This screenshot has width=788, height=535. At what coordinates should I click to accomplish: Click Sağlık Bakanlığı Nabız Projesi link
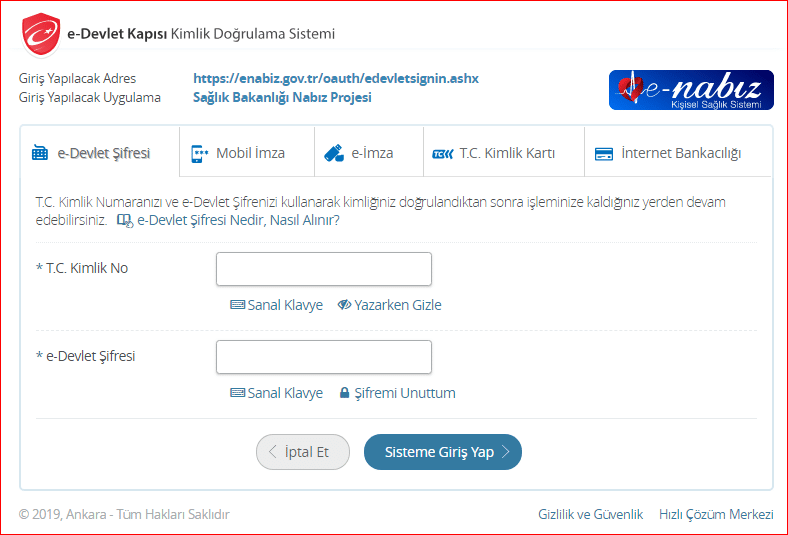point(282,97)
